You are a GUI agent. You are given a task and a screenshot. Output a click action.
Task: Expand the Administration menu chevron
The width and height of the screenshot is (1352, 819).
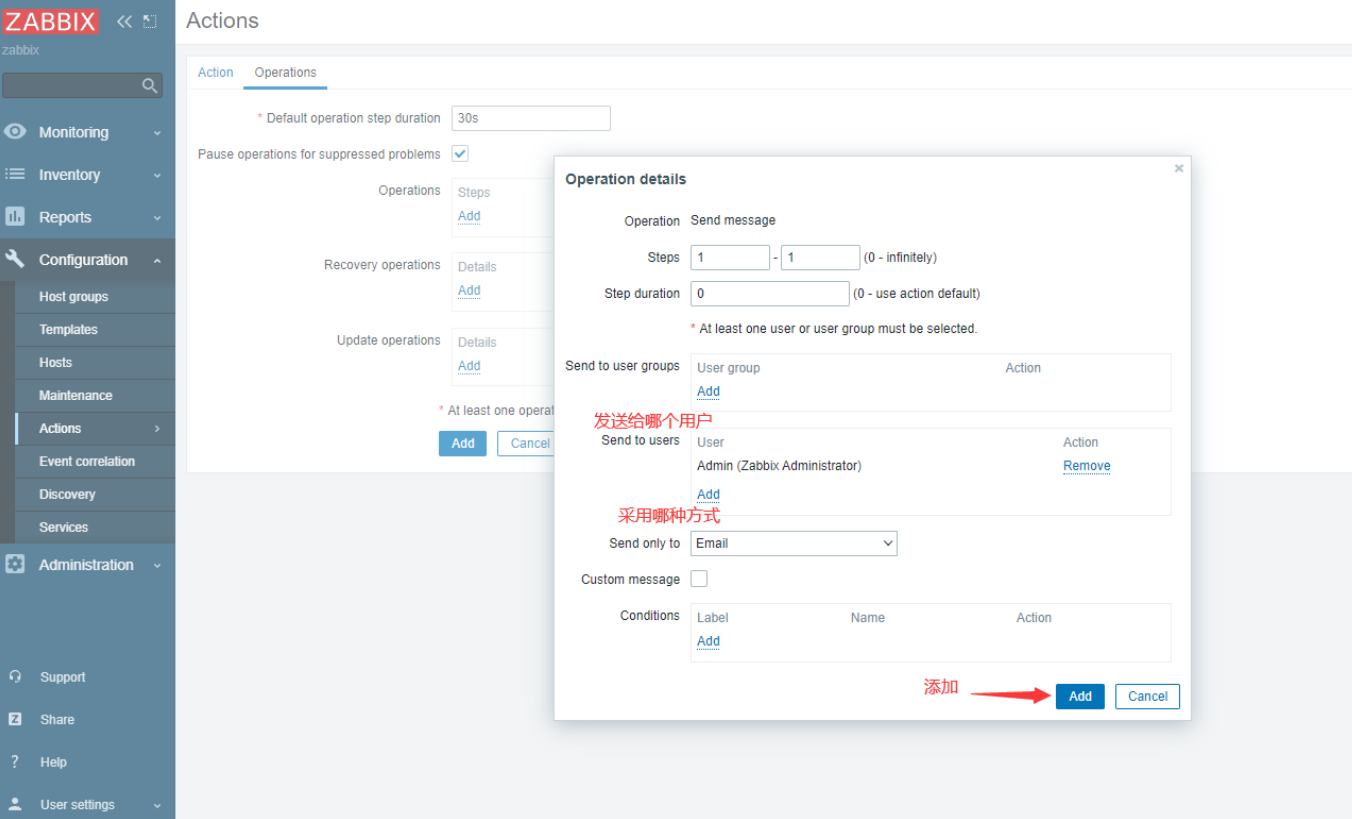[157, 565]
